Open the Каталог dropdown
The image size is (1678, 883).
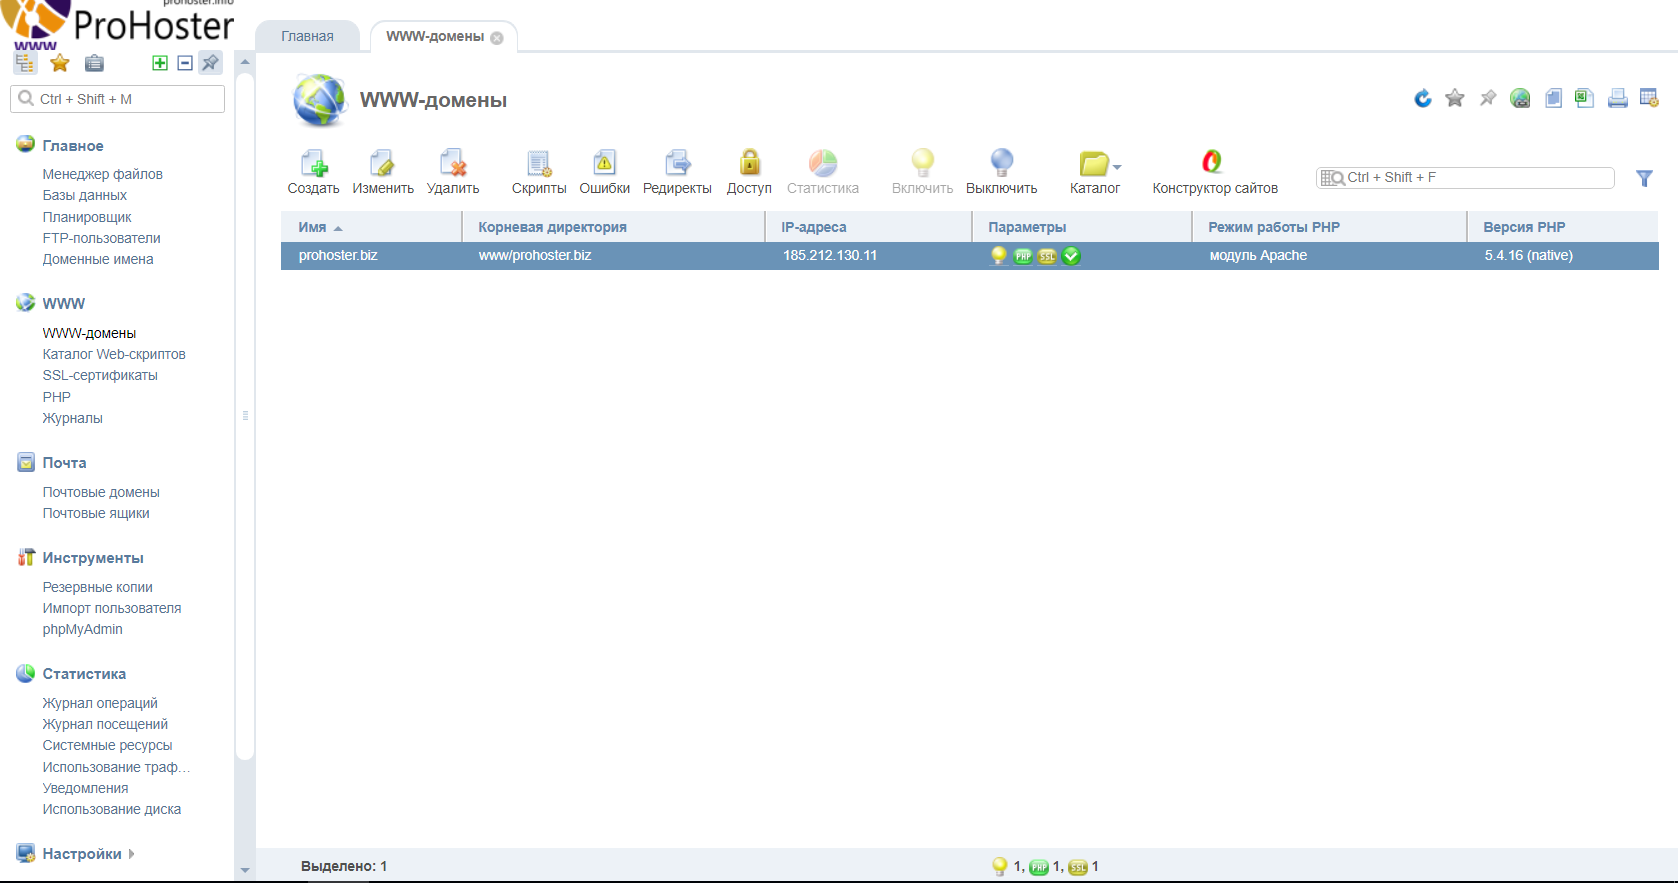pos(1097,165)
